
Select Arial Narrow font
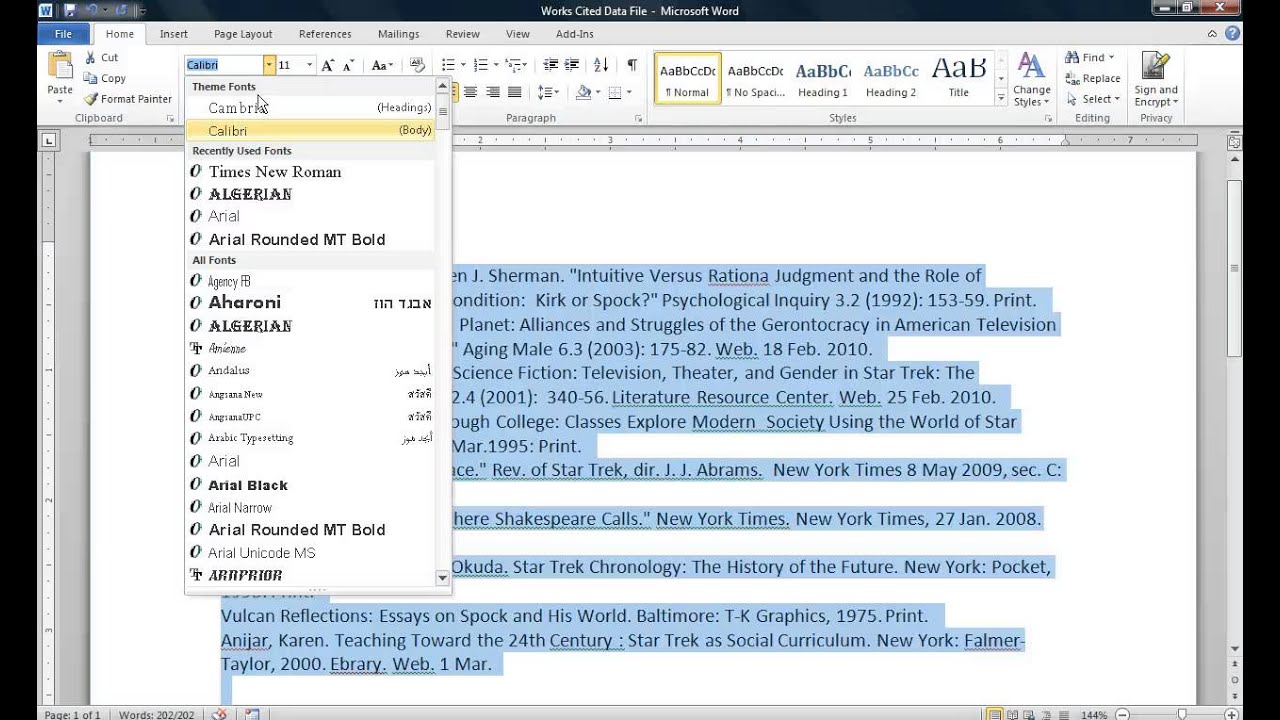point(311,508)
